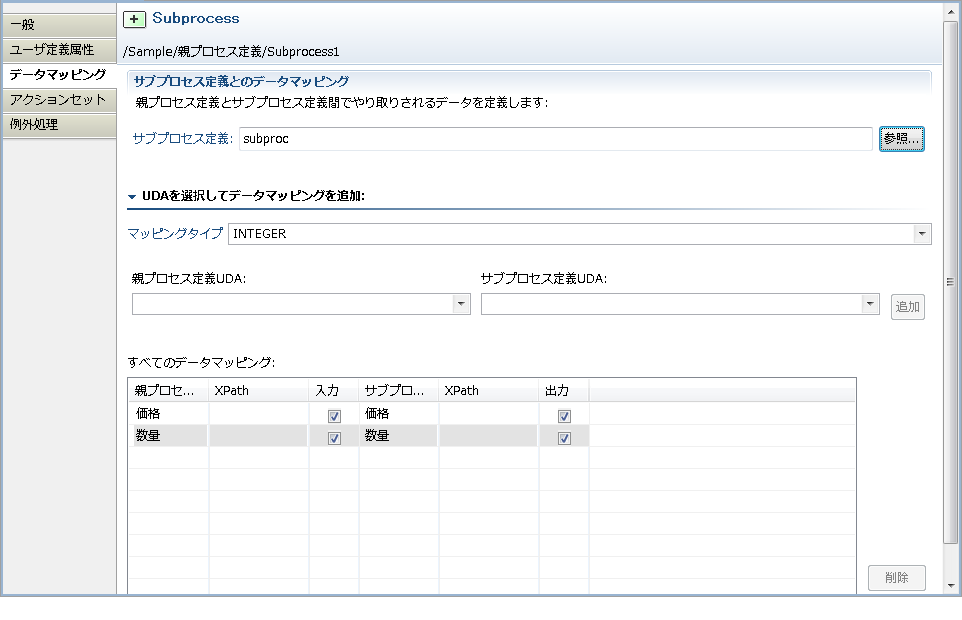Click the scroll down arrow of the panel
962x620 pixels.
click(951, 586)
